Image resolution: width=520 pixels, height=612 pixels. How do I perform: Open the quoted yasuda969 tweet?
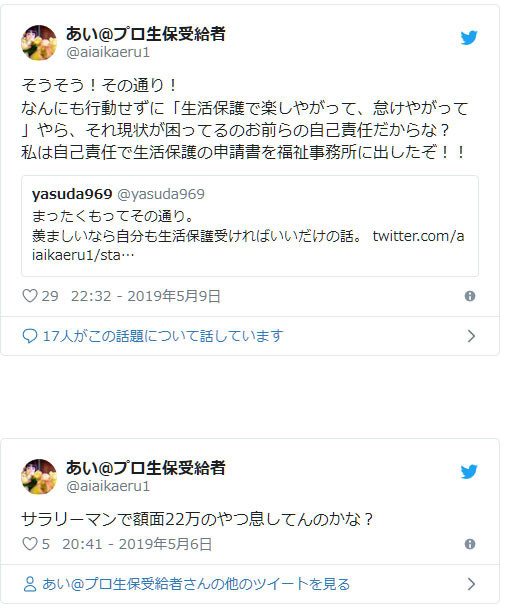tap(250, 226)
